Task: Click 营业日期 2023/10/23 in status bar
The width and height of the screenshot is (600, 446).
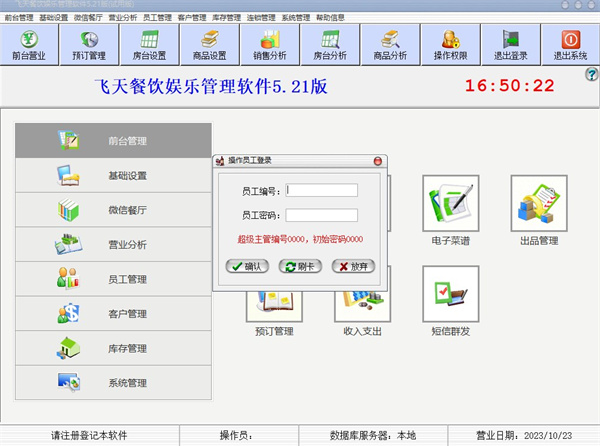Action: (x=524, y=435)
